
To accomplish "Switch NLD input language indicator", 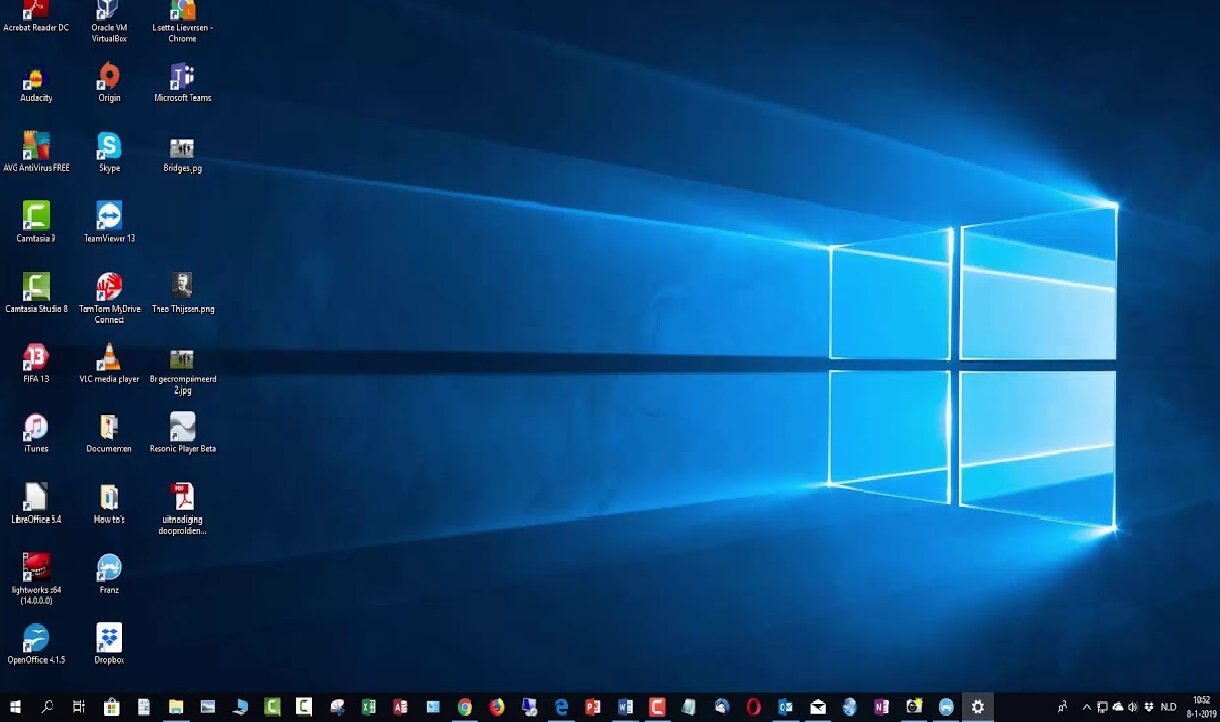I will tap(1168, 707).
